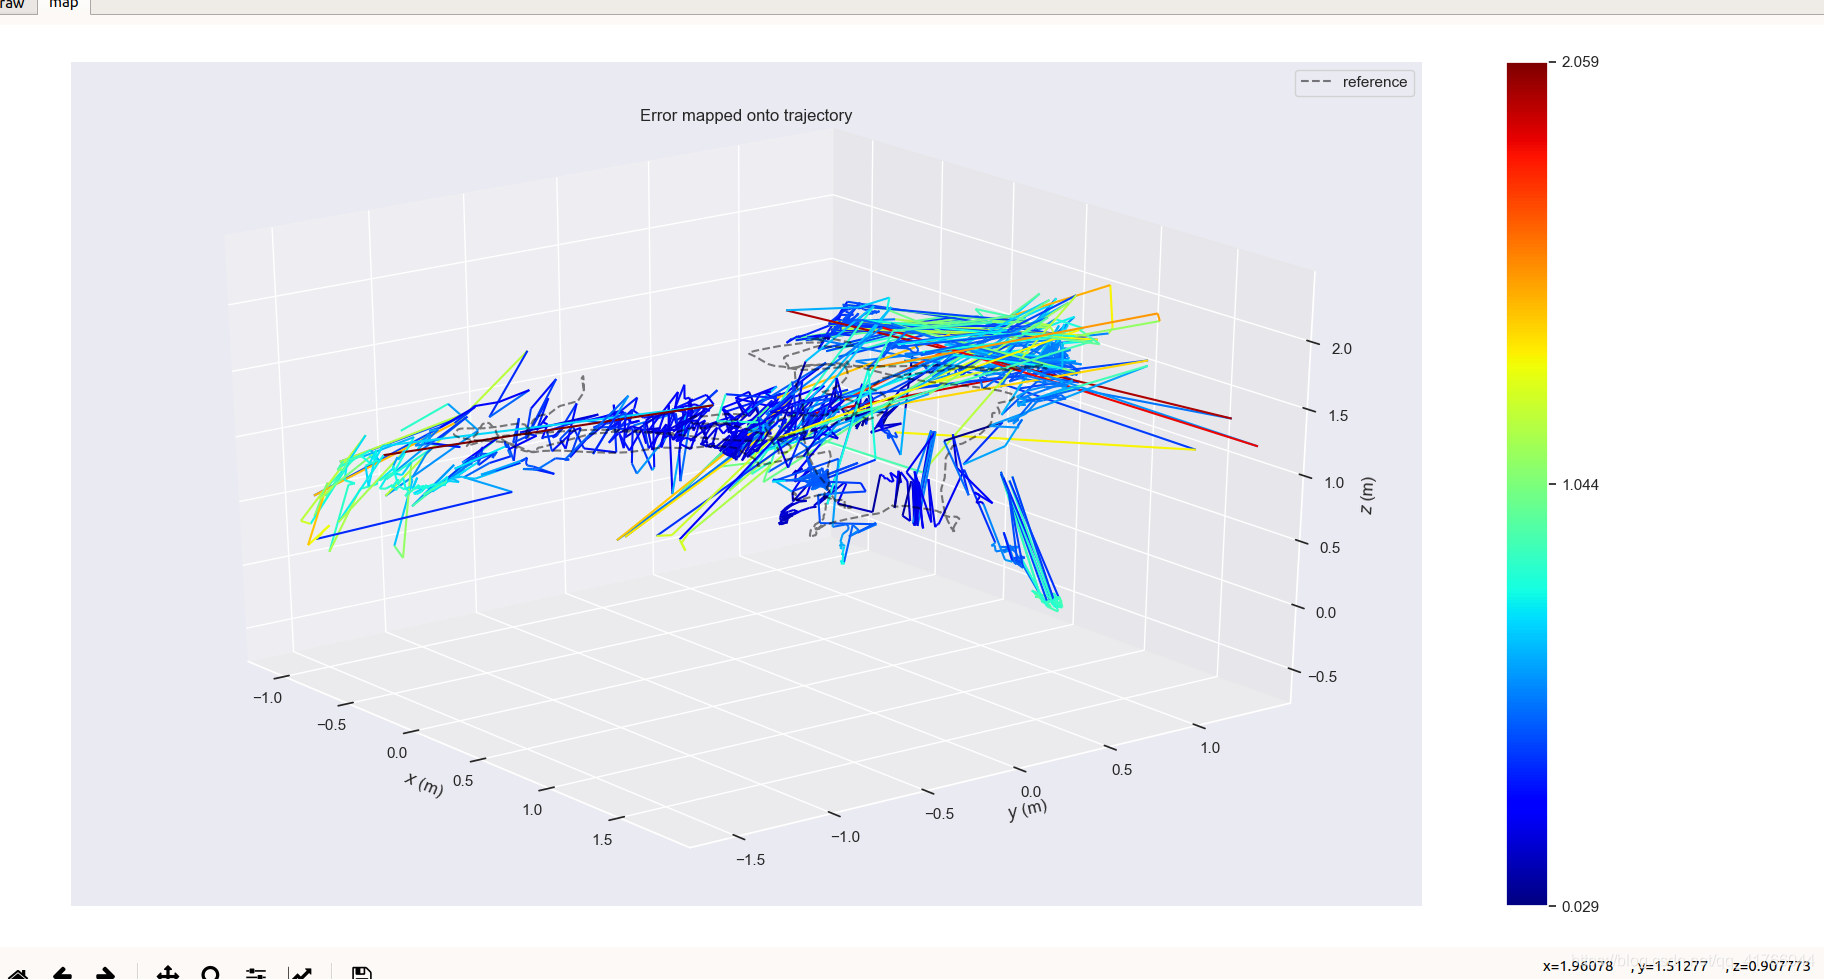The image size is (1824, 979).
Task: Switch to the map tab
Action: pos(64,5)
